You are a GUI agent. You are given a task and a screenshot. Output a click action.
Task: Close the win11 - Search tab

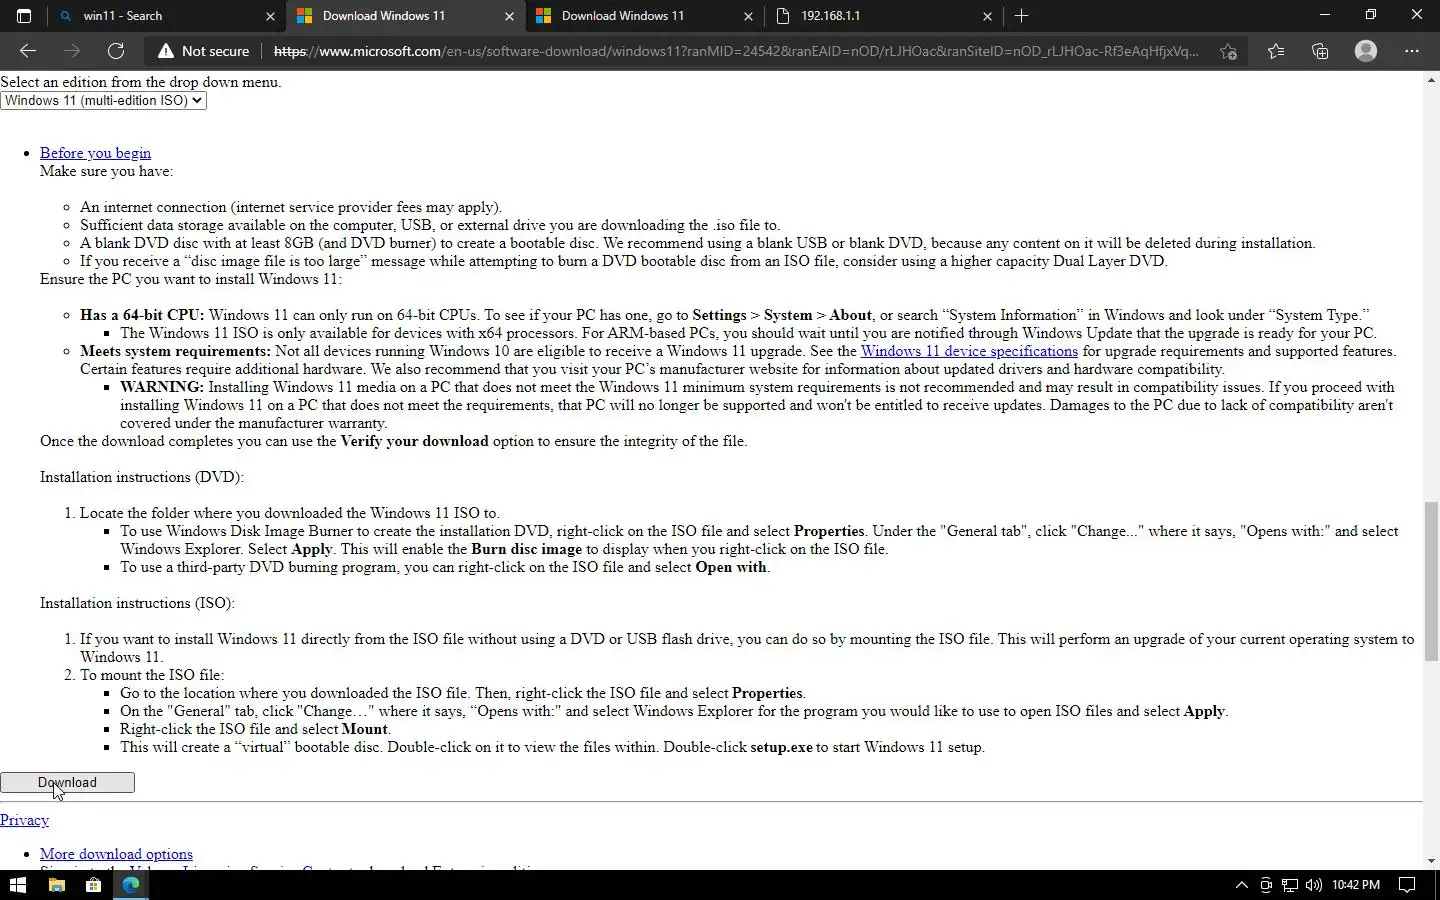click(x=270, y=16)
